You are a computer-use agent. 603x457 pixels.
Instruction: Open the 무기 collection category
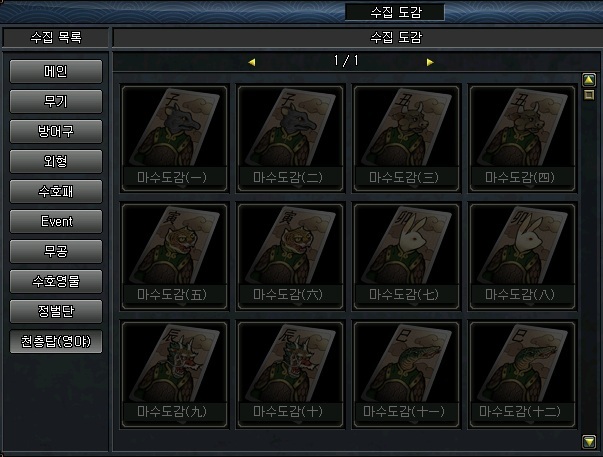56,101
